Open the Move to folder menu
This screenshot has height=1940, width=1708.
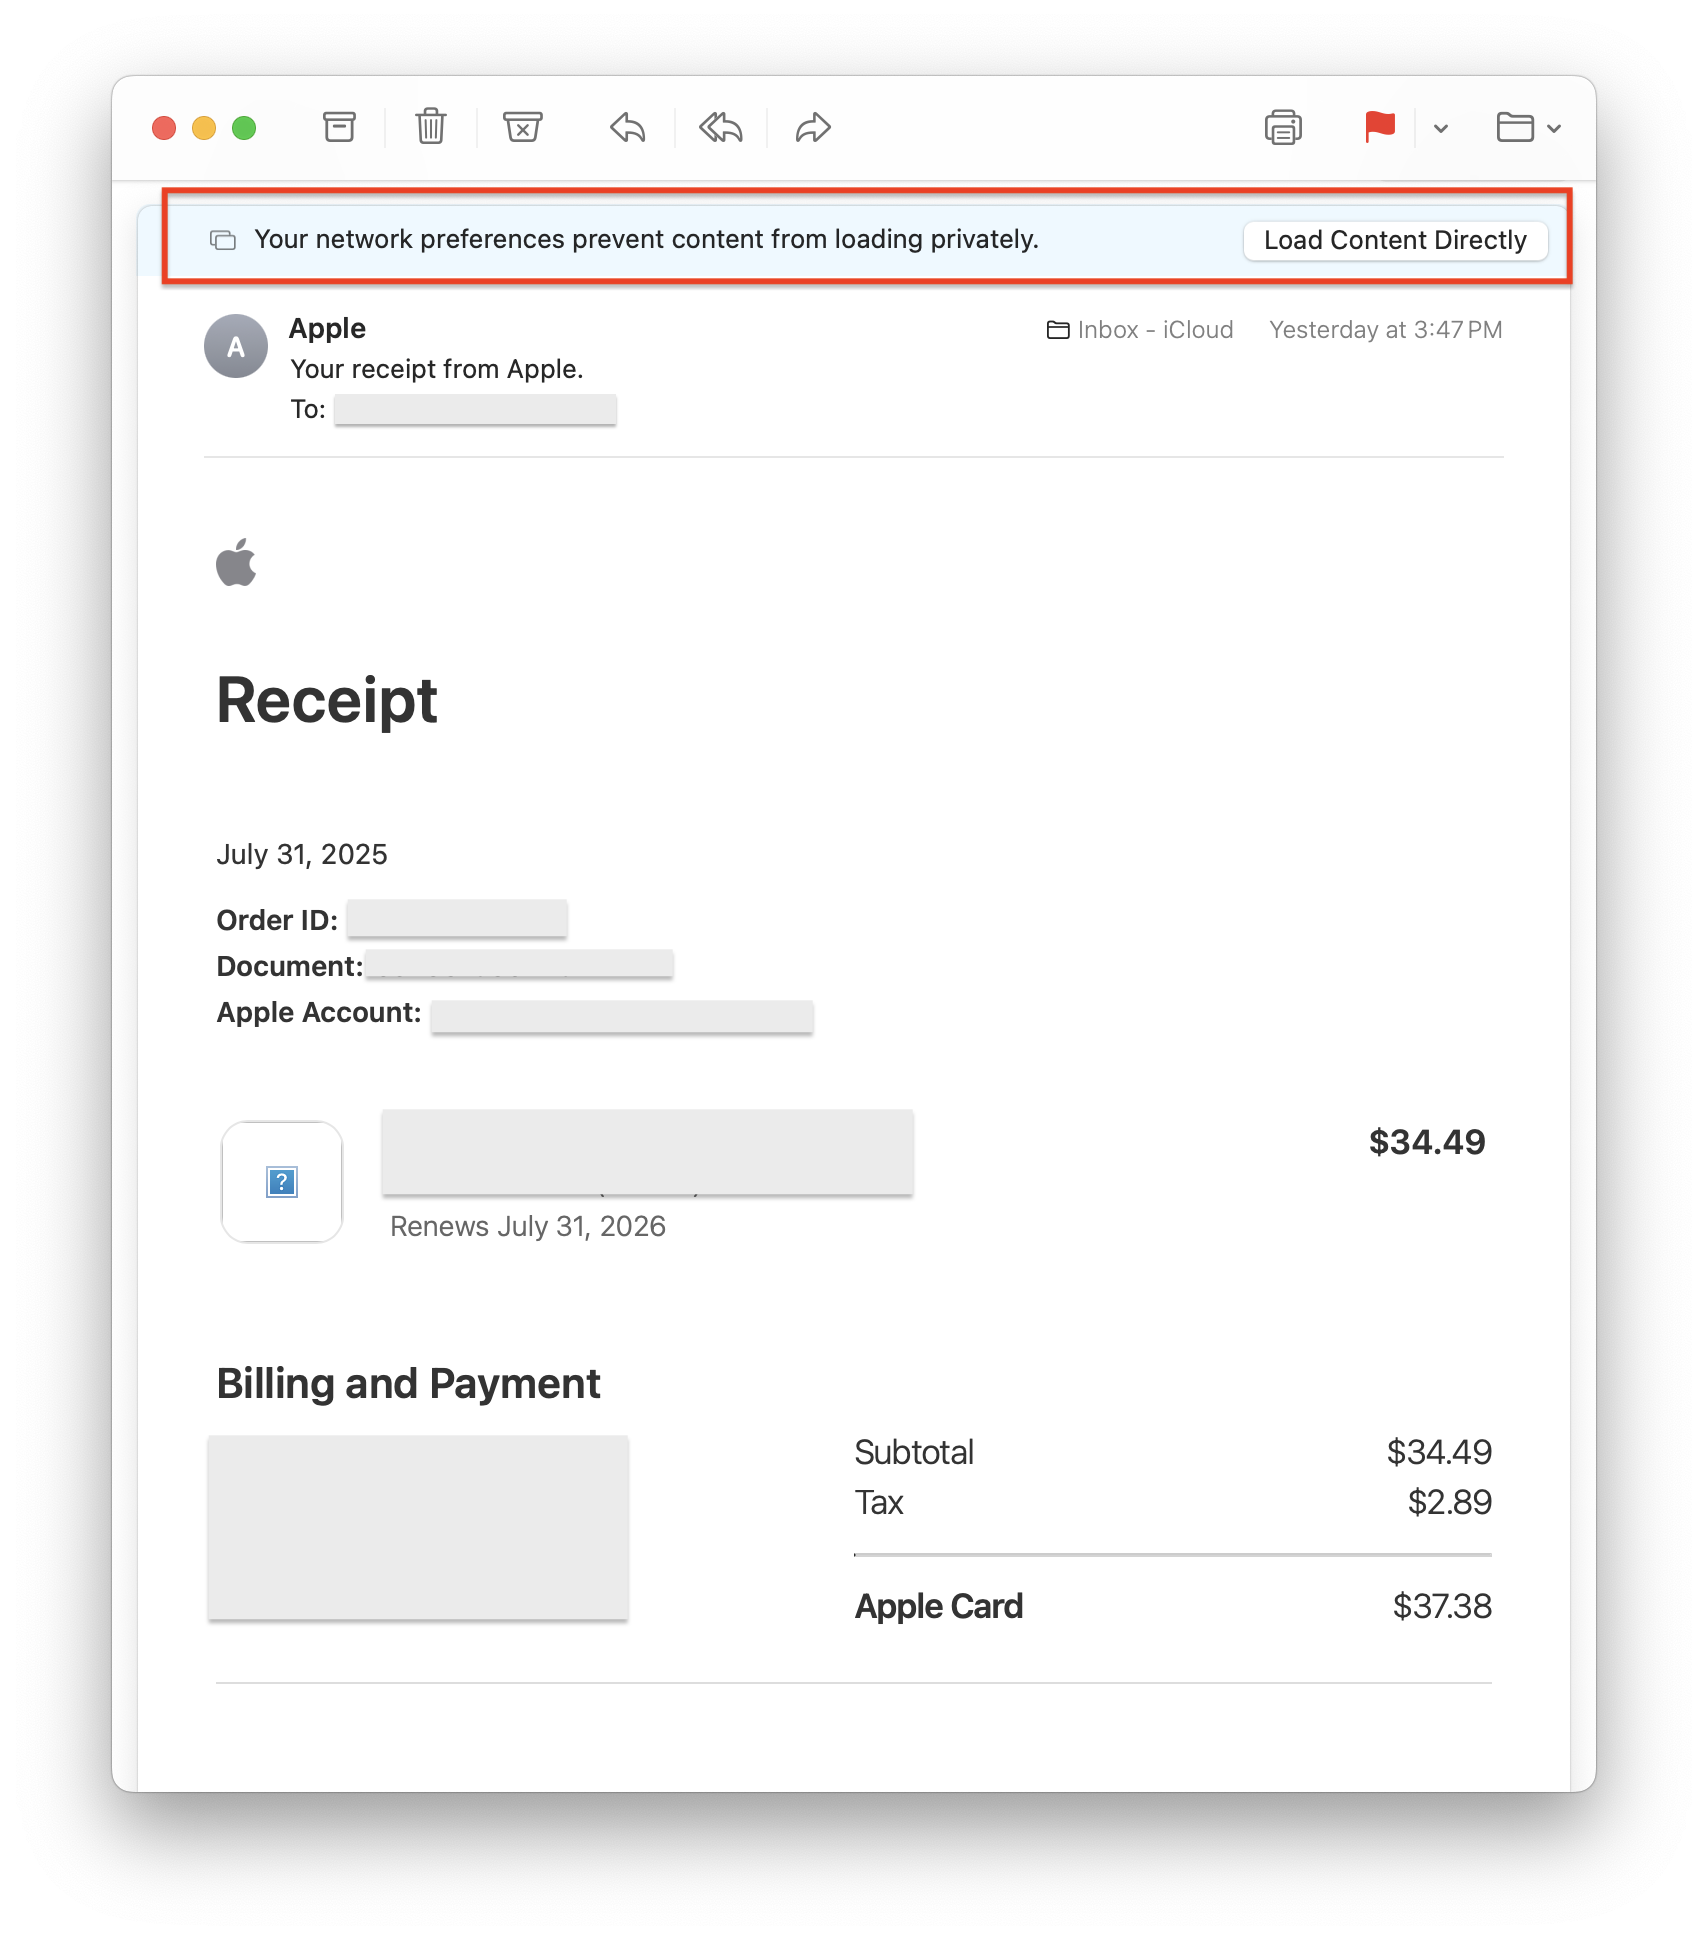[x=1528, y=128]
